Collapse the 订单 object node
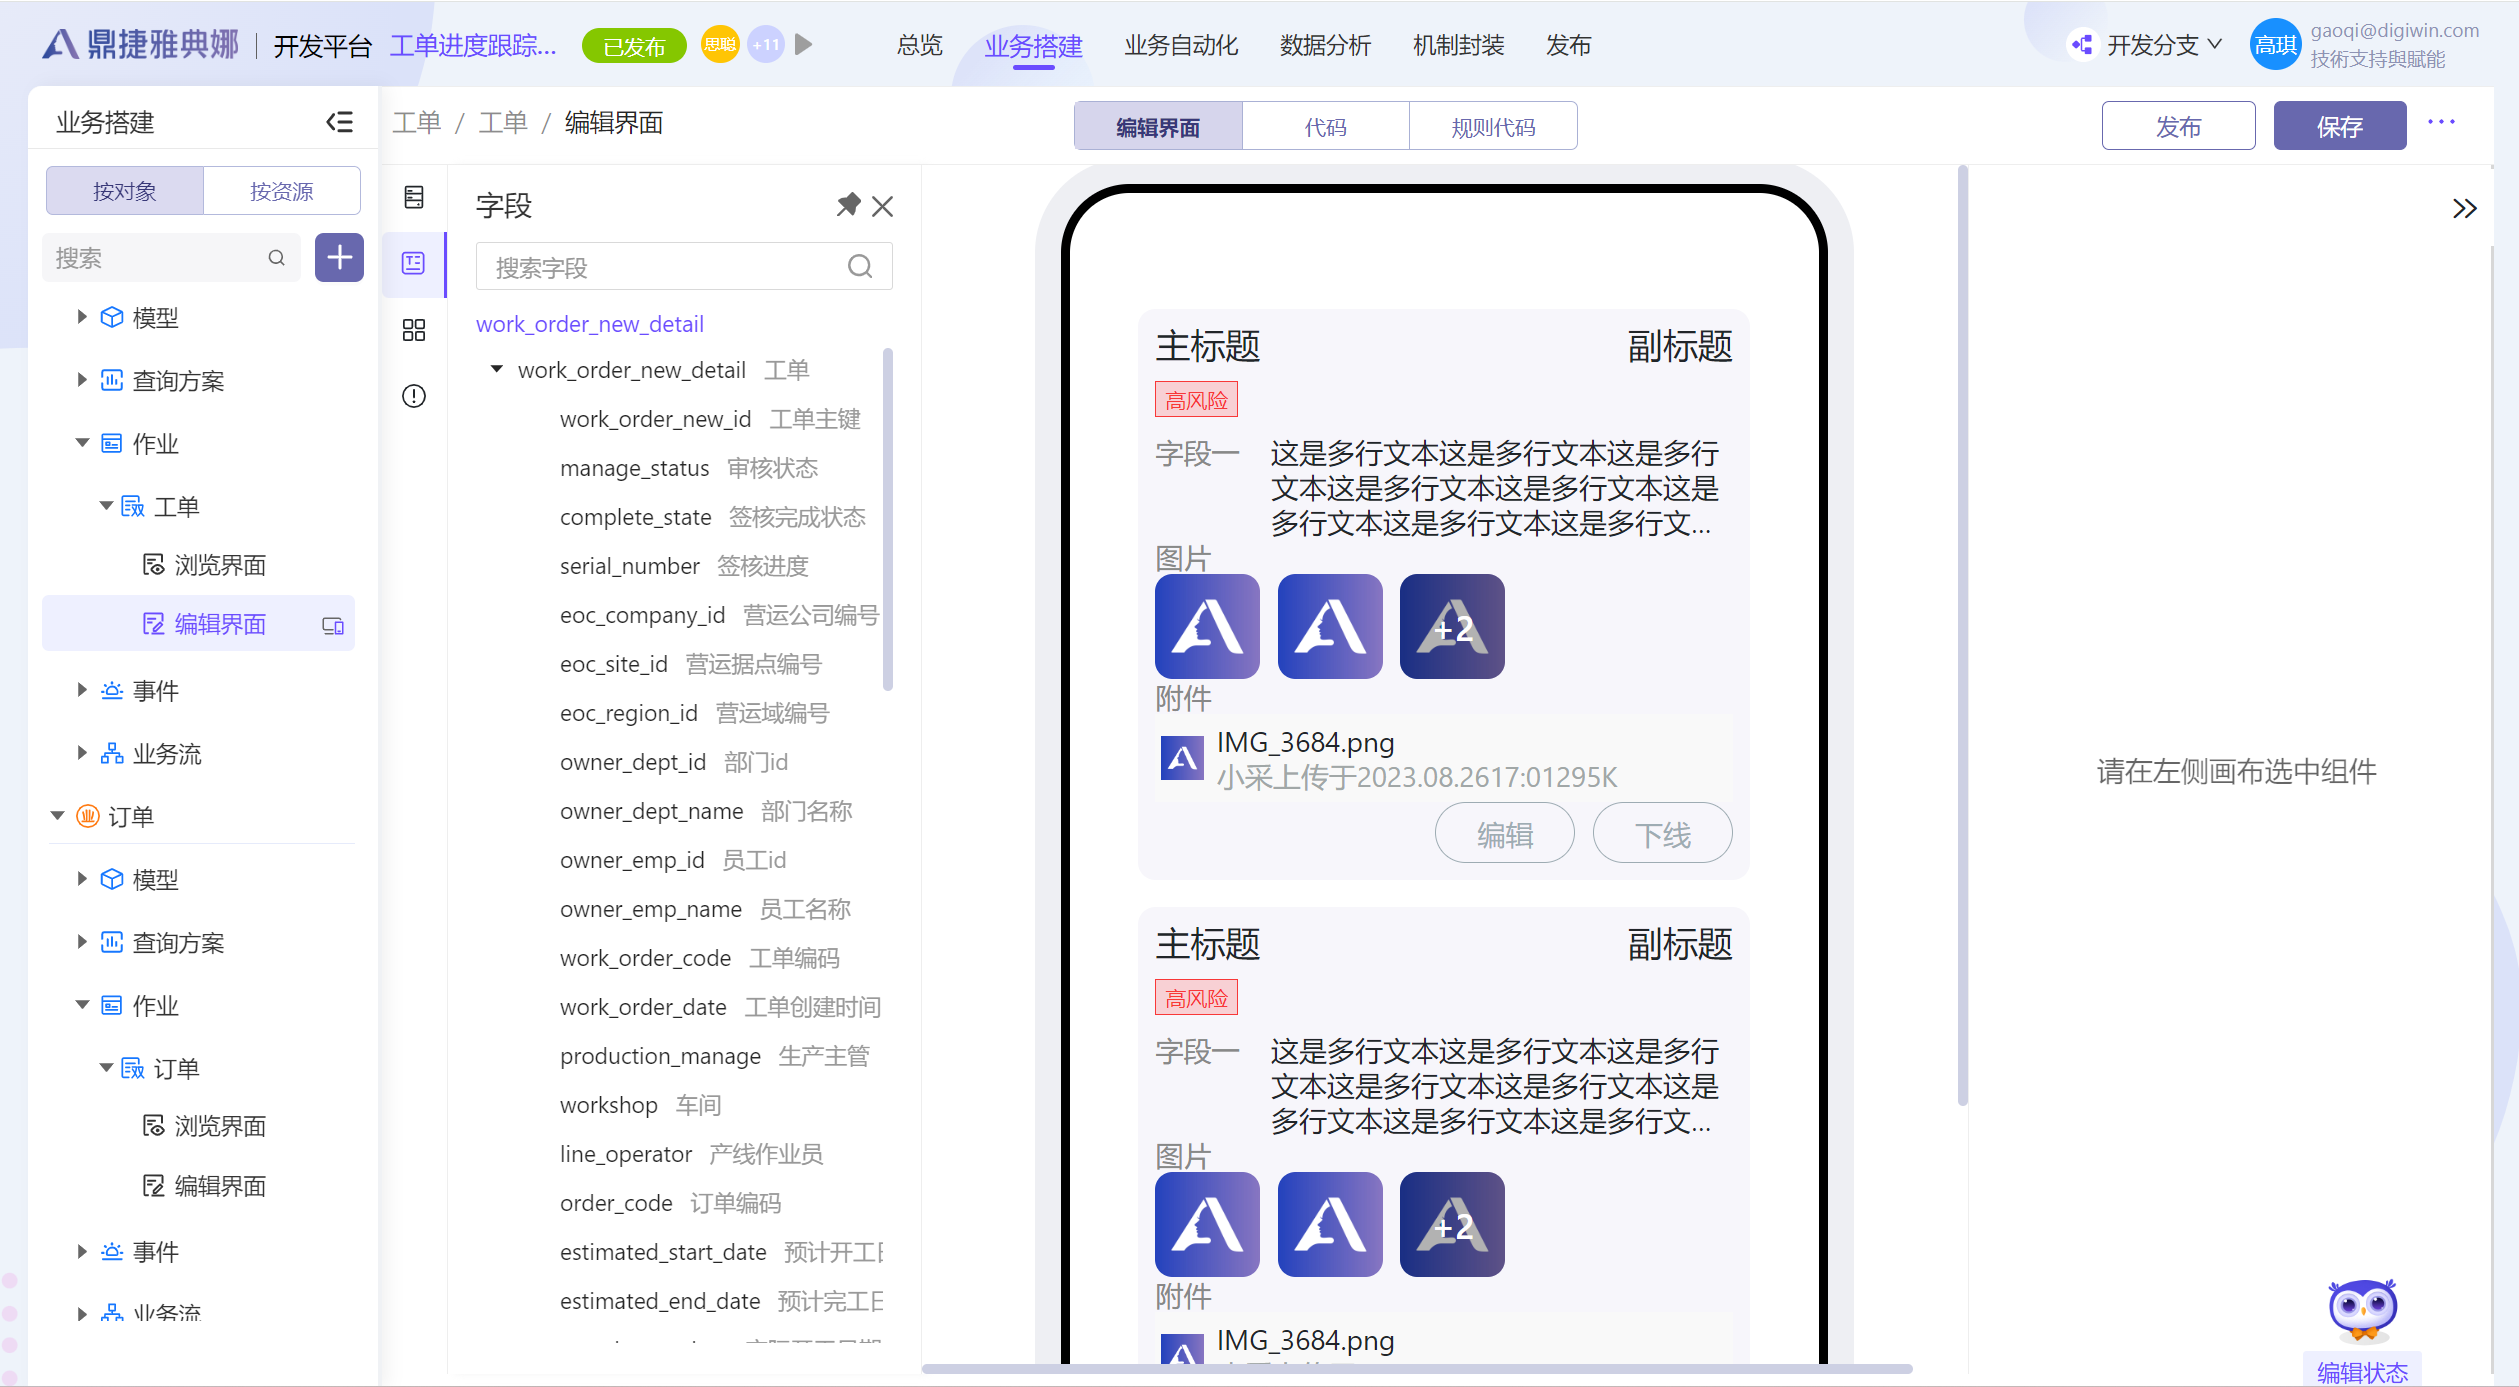 57,816
